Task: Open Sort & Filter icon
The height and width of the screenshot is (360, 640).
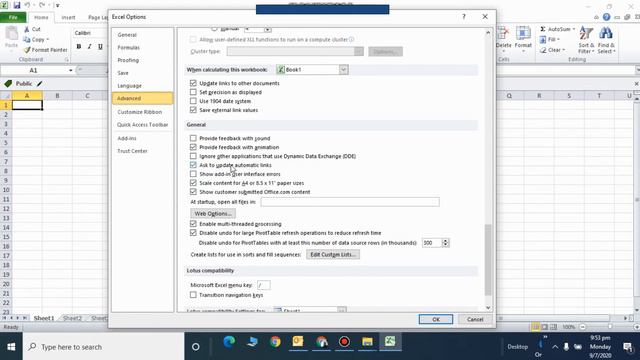Action: (586, 33)
